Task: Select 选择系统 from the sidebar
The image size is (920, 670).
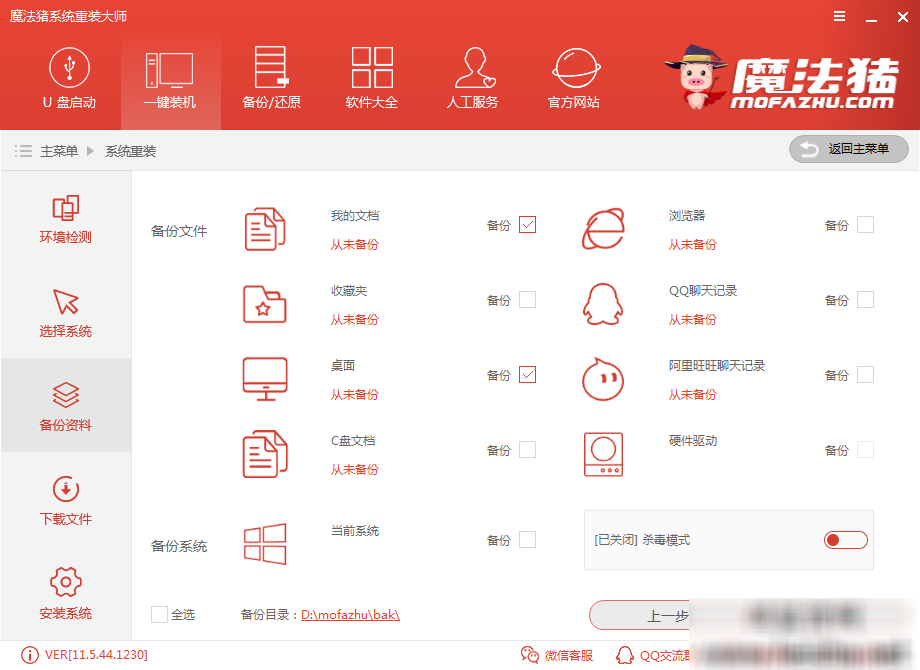Action: (65, 311)
